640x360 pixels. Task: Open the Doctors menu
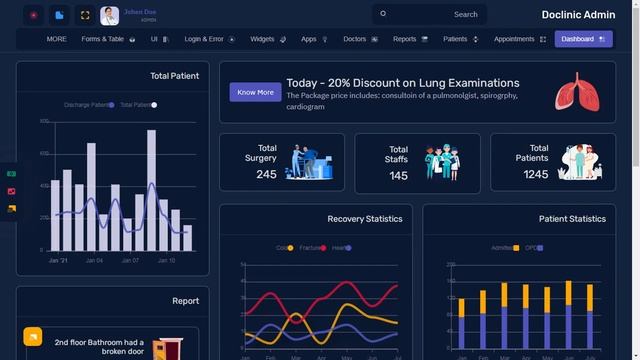click(354, 39)
